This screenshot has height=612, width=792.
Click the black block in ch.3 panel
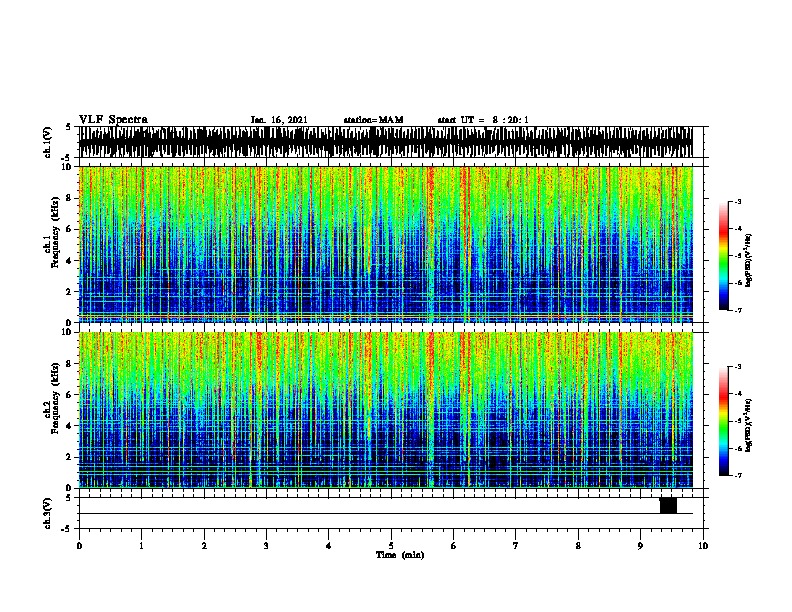(668, 505)
